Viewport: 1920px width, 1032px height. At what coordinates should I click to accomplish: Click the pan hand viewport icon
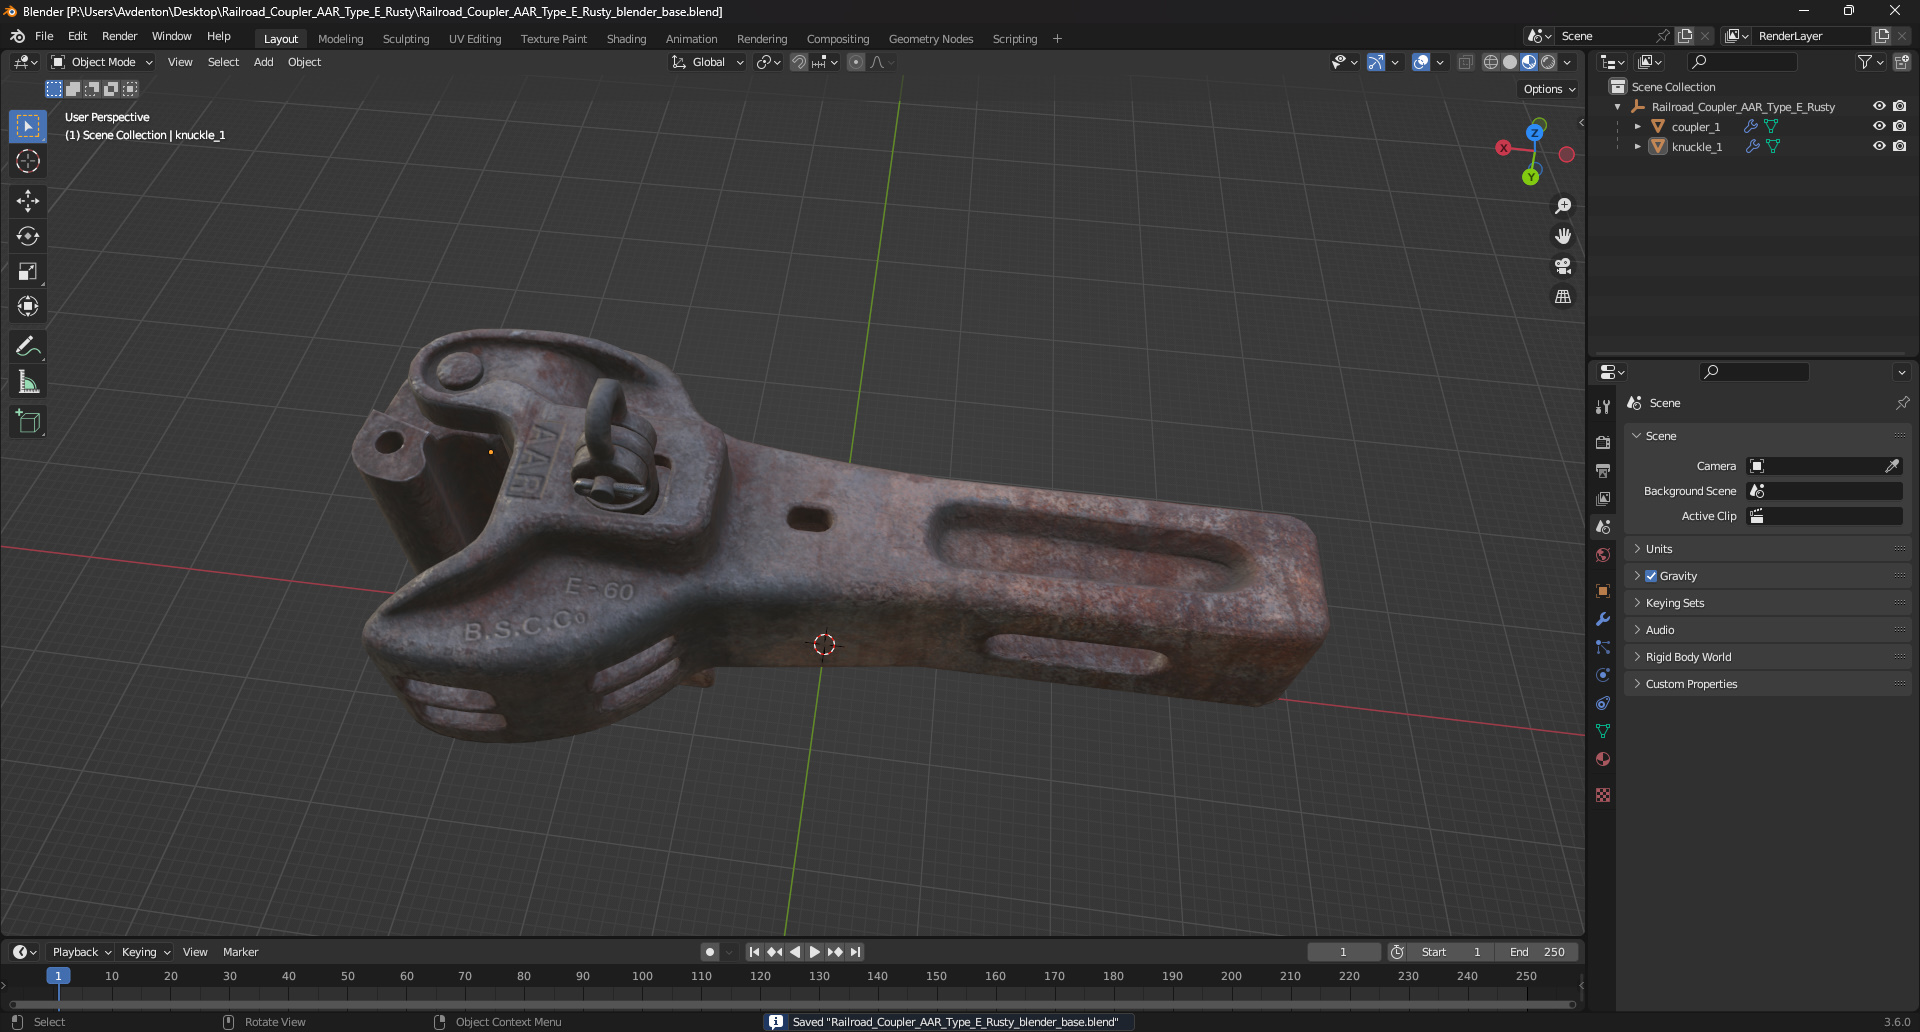coord(1563,236)
